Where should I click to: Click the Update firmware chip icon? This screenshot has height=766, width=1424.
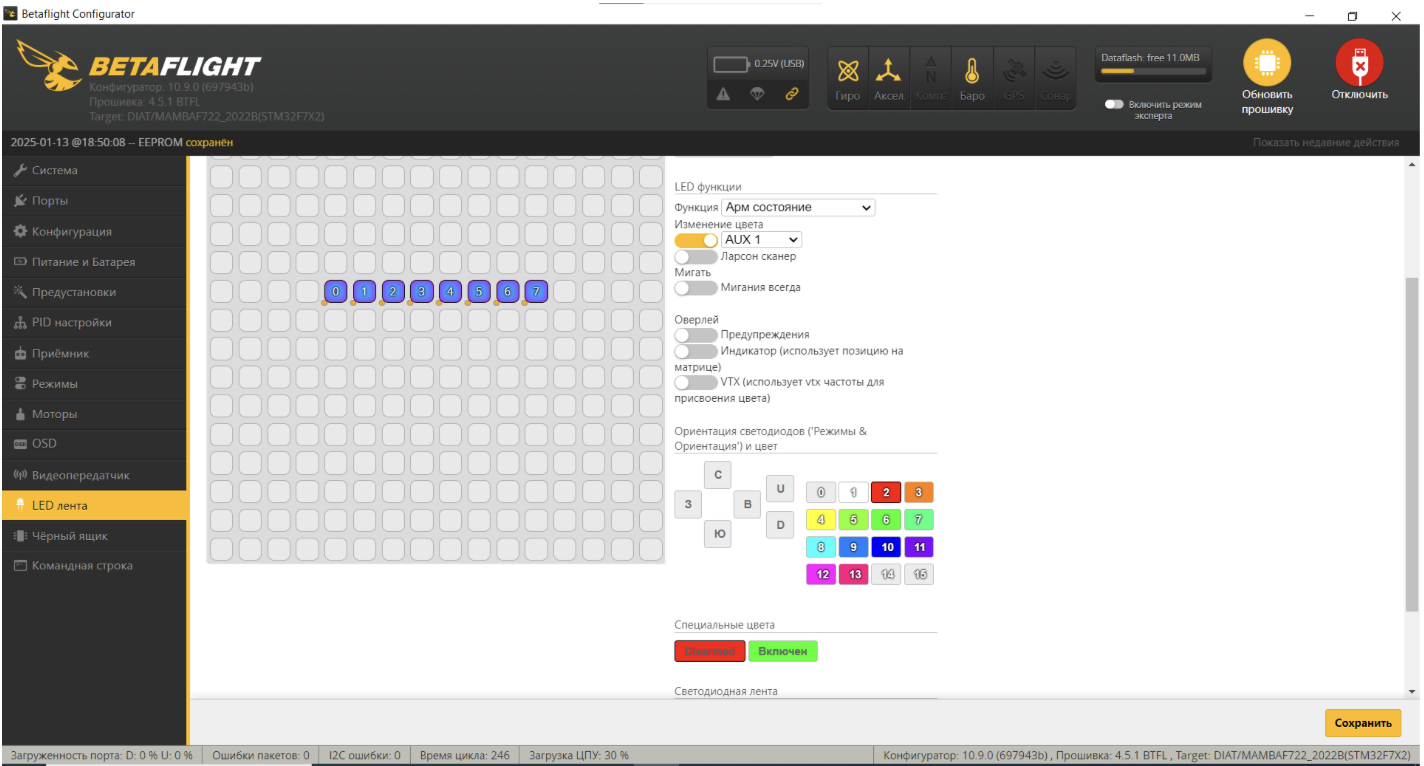click(1266, 64)
